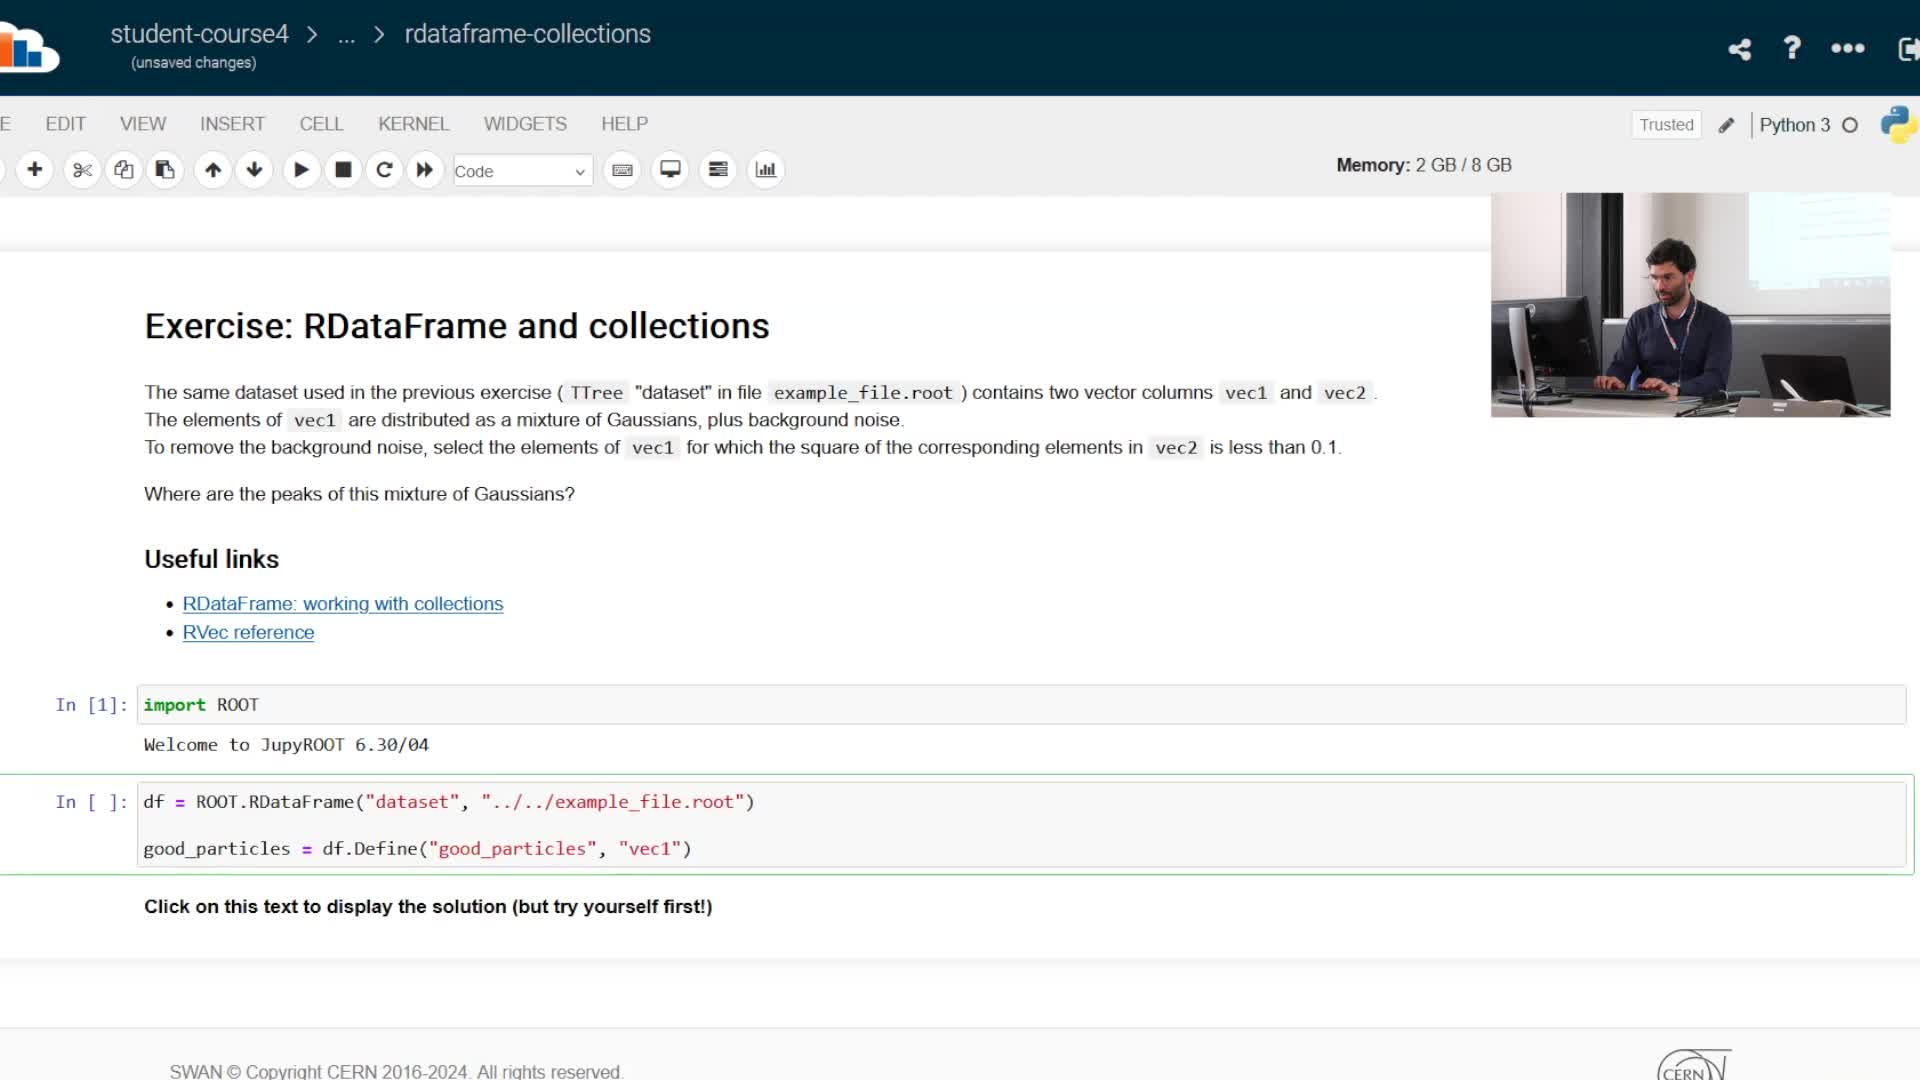Restart the kernel with circular arrow
1920x1080 pixels.
(x=384, y=170)
